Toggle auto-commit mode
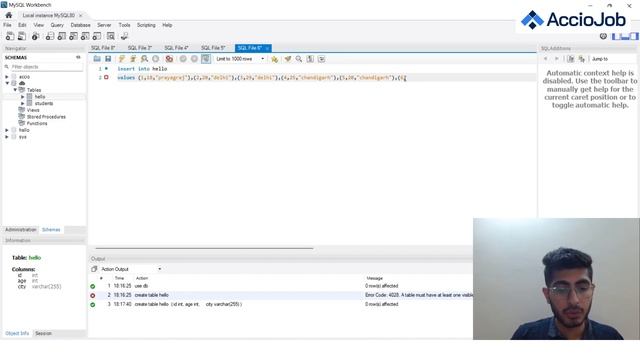The width and height of the screenshot is (640, 360). tap(206, 59)
